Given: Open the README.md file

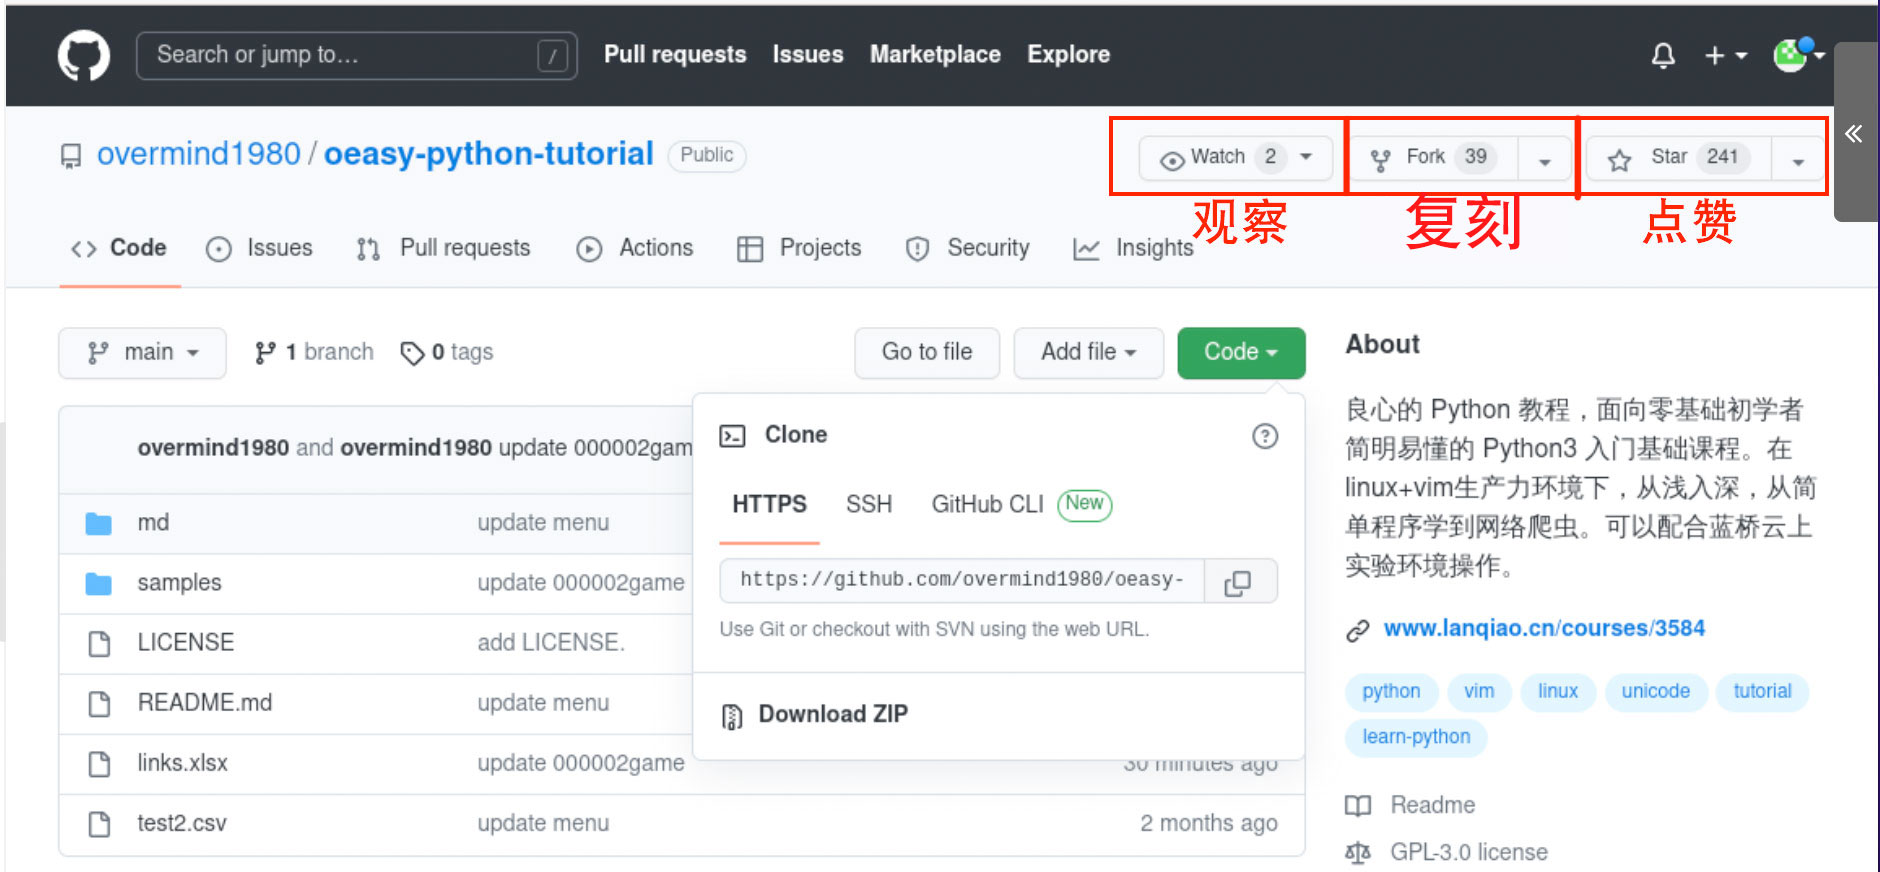Looking at the screenshot, I should (x=204, y=703).
